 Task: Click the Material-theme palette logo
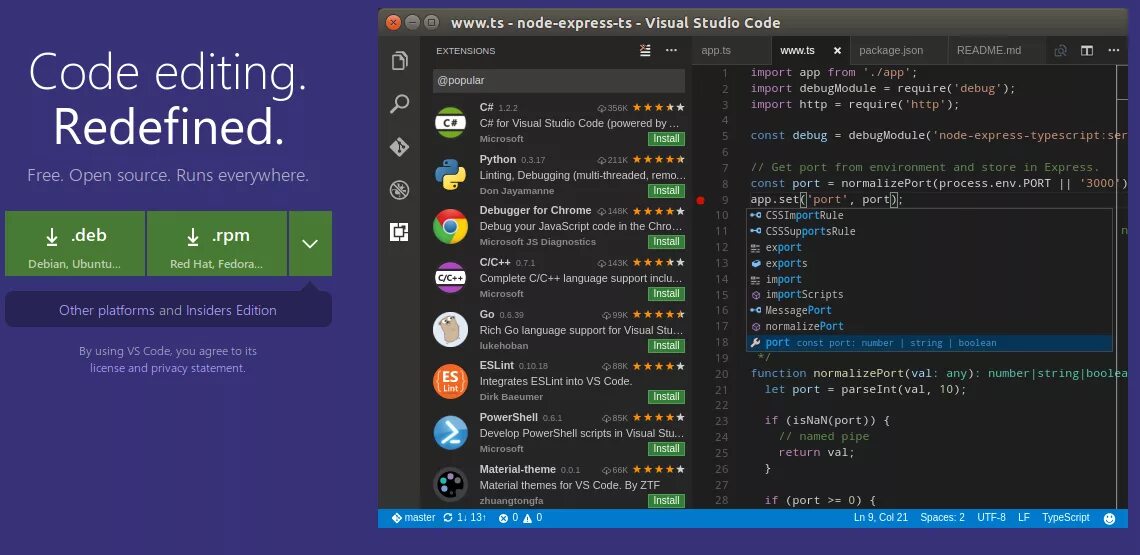pos(450,484)
